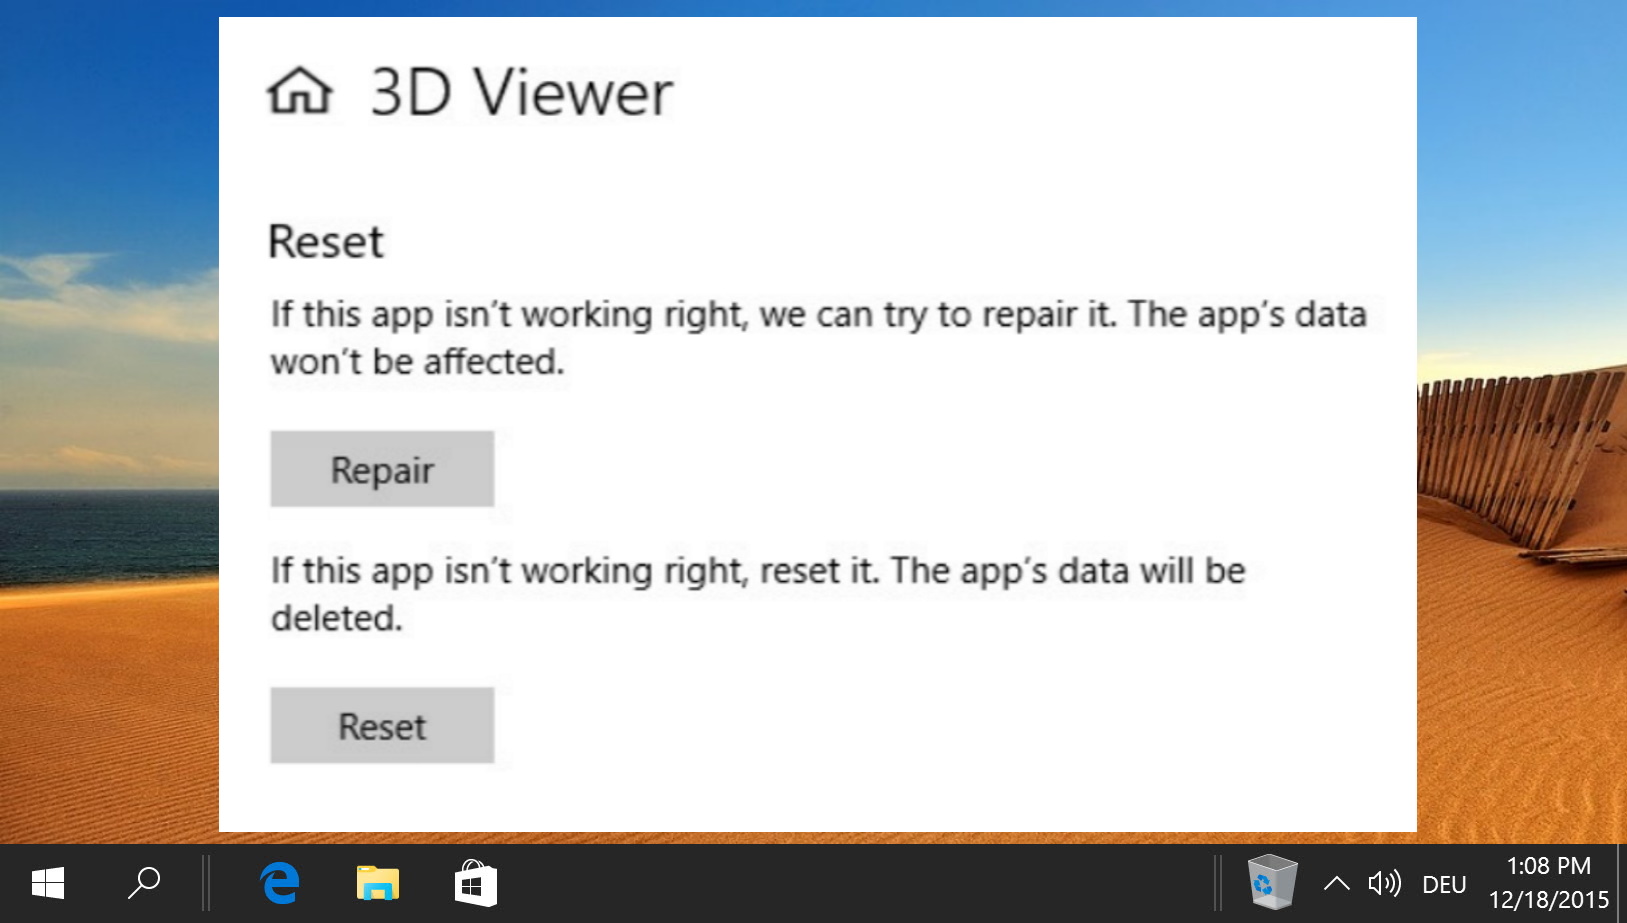This screenshot has width=1627, height=923.
Task: Launch Microsoft Edge from taskbar
Action: 280,884
